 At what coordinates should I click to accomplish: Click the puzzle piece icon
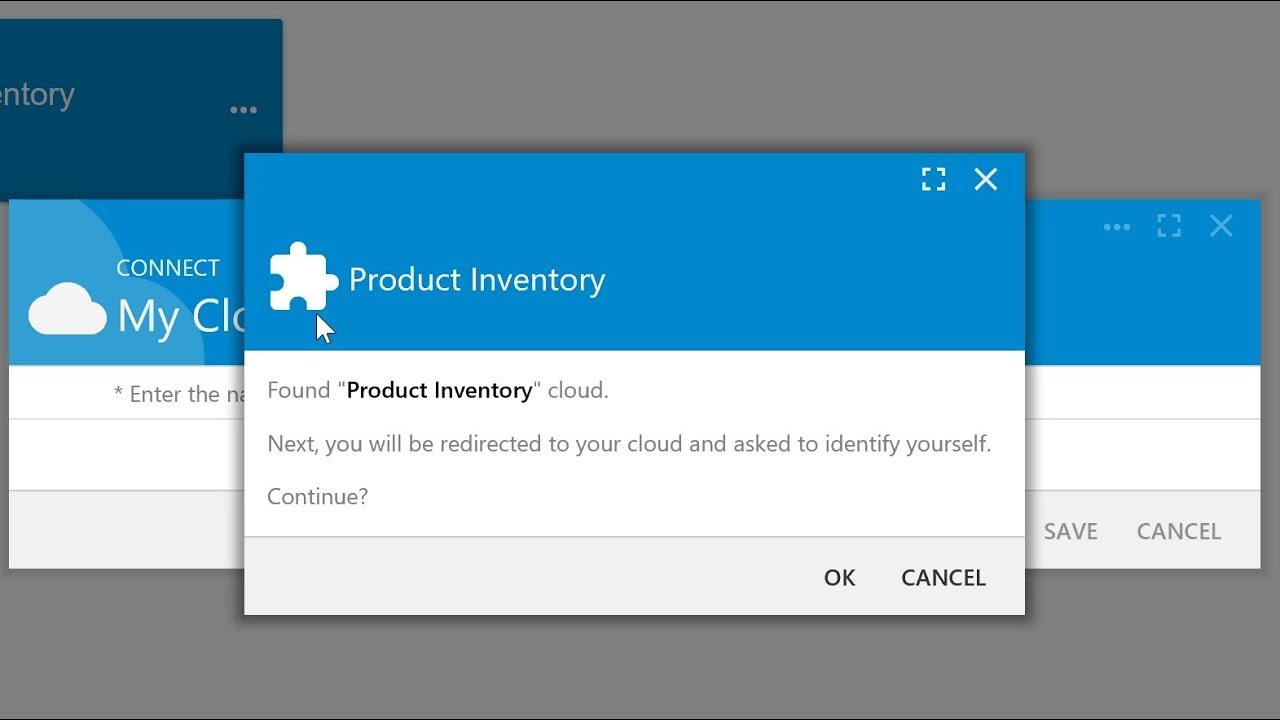(x=304, y=277)
